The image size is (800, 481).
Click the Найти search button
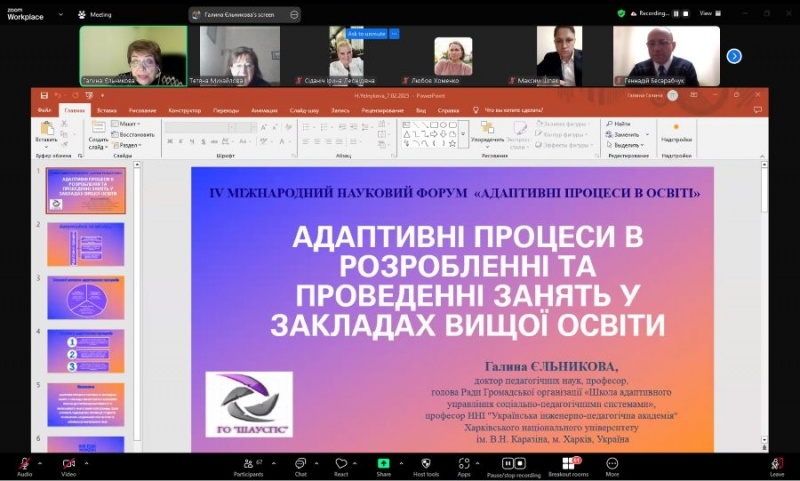coord(618,123)
